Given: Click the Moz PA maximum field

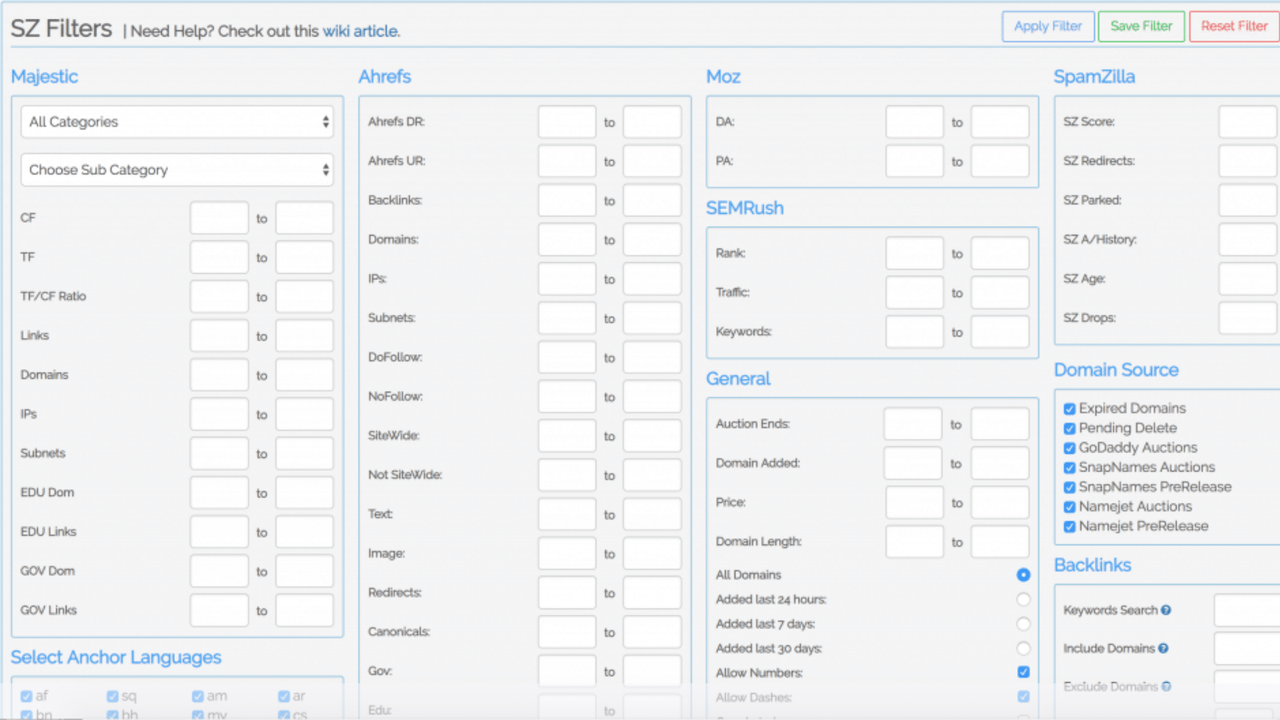Looking at the screenshot, I should point(1000,161).
